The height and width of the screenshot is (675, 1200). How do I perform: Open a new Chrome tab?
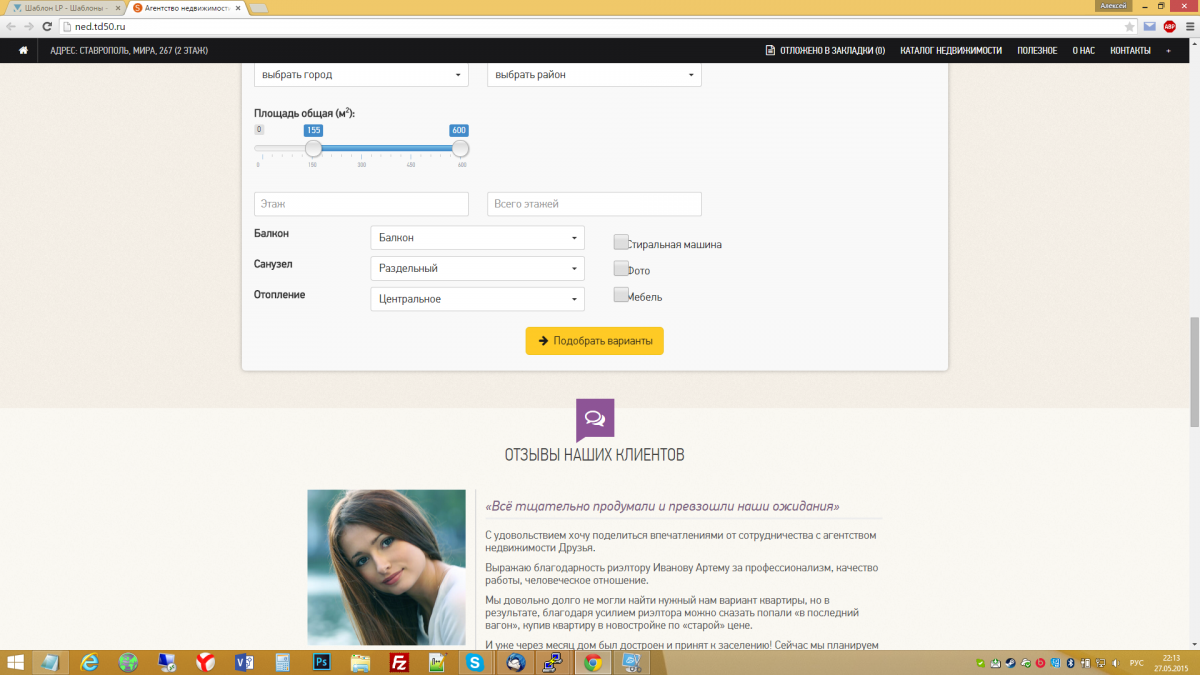(258, 8)
